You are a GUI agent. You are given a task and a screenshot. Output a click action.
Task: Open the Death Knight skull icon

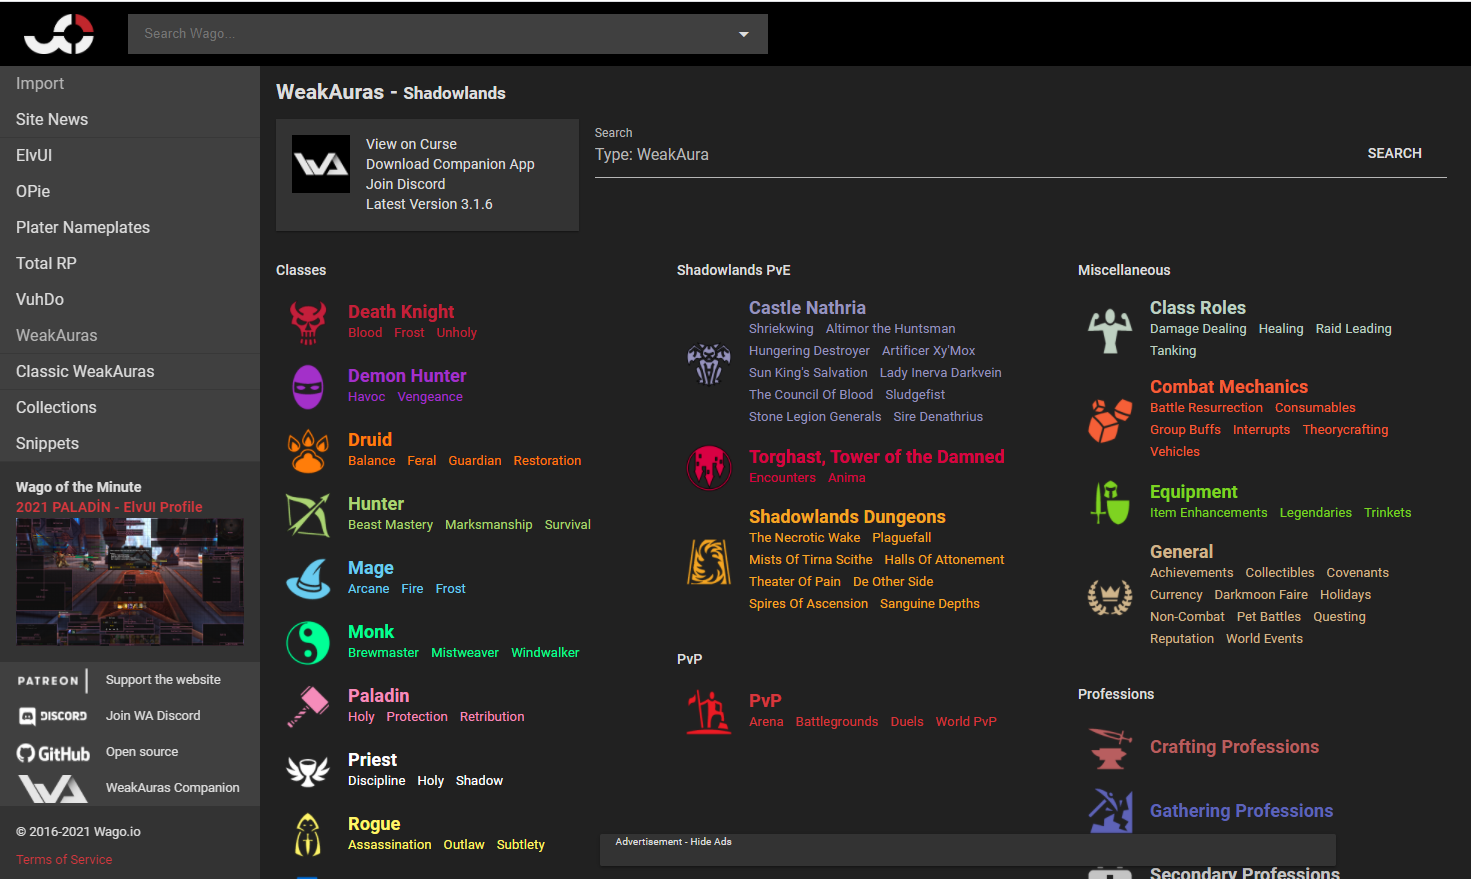(308, 322)
